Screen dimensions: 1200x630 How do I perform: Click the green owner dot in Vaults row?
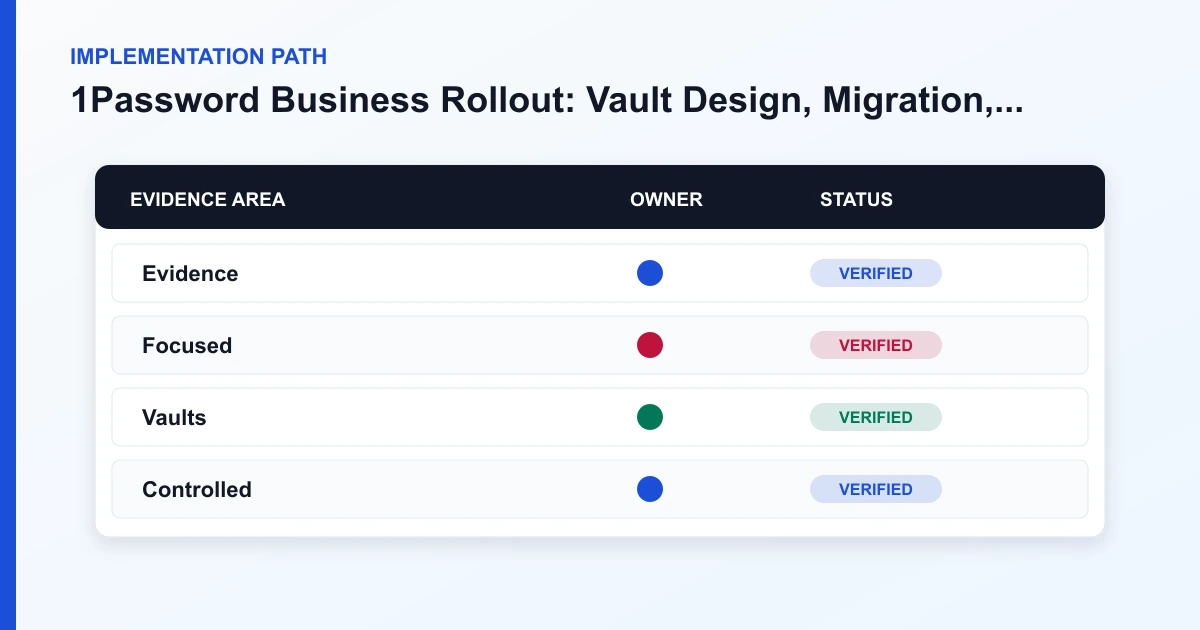pos(650,417)
